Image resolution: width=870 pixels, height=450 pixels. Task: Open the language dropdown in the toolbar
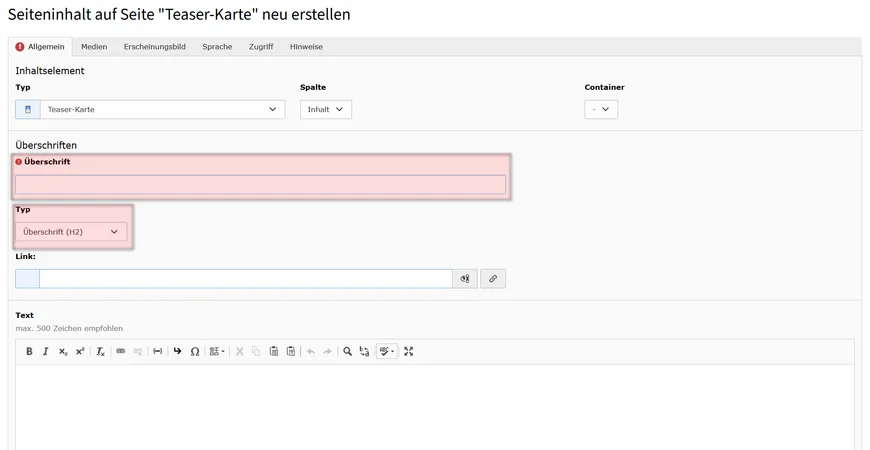click(x=217, y=351)
